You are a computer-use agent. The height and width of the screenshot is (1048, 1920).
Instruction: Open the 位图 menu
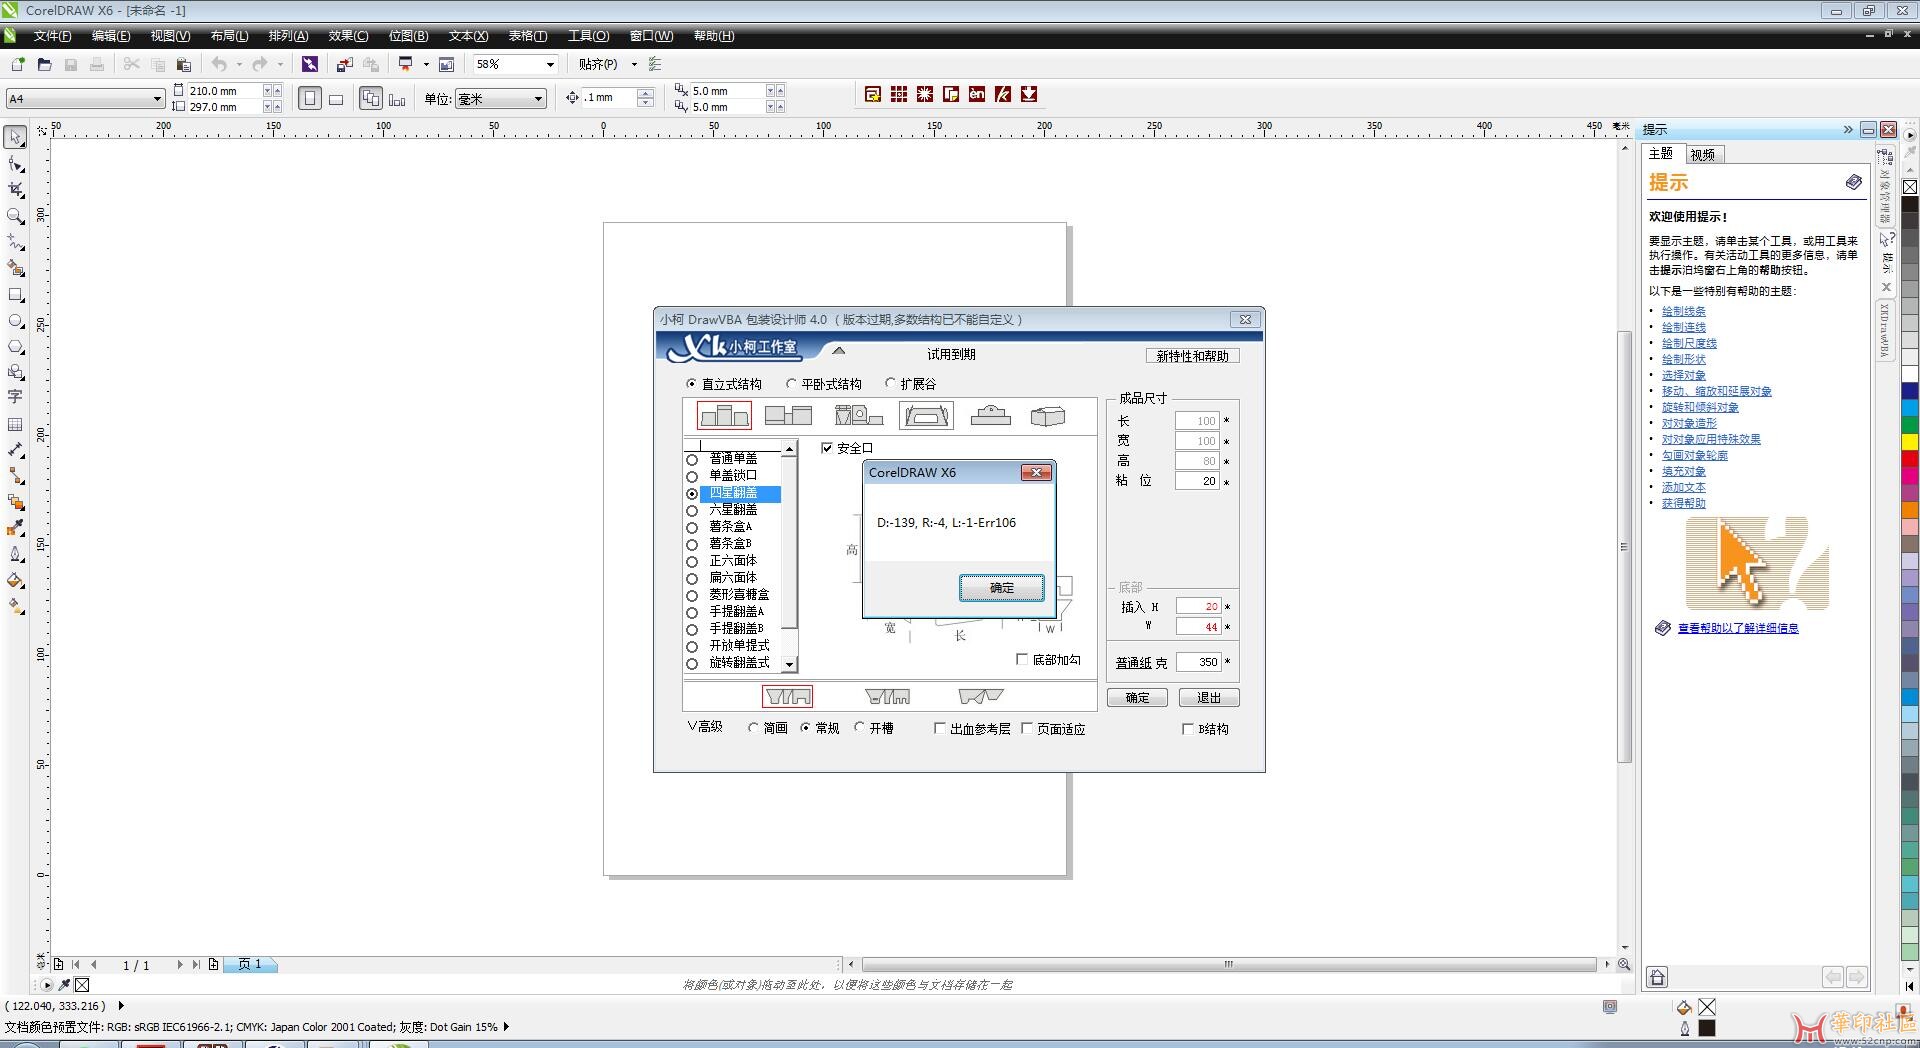(x=408, y=36)
